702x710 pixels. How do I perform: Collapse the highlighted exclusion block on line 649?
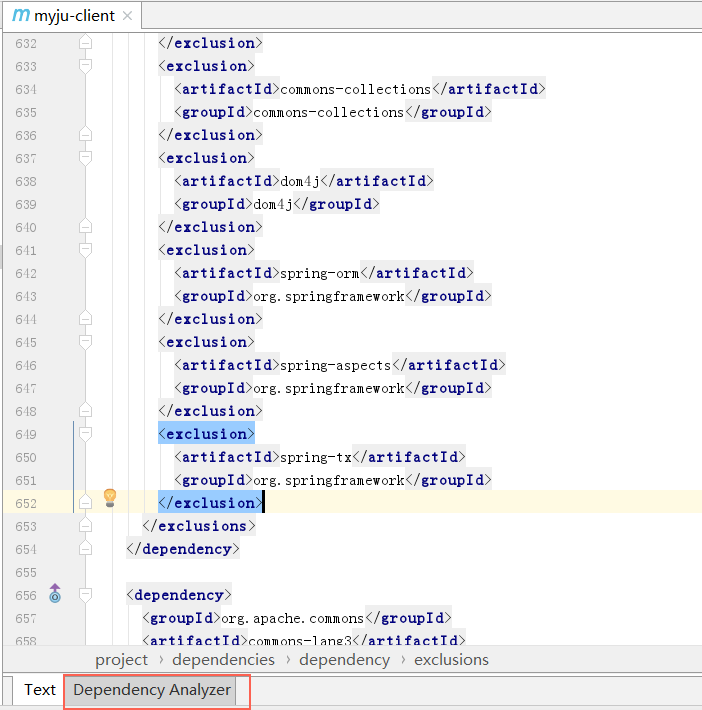[x=85, y=434]
